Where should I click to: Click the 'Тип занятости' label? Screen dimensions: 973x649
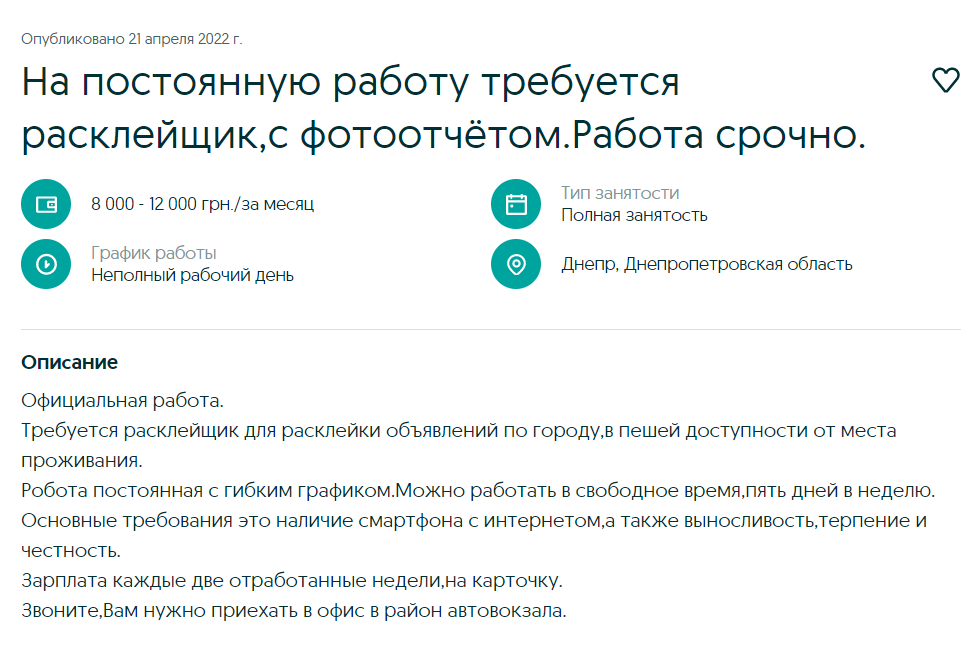point(620,193)
